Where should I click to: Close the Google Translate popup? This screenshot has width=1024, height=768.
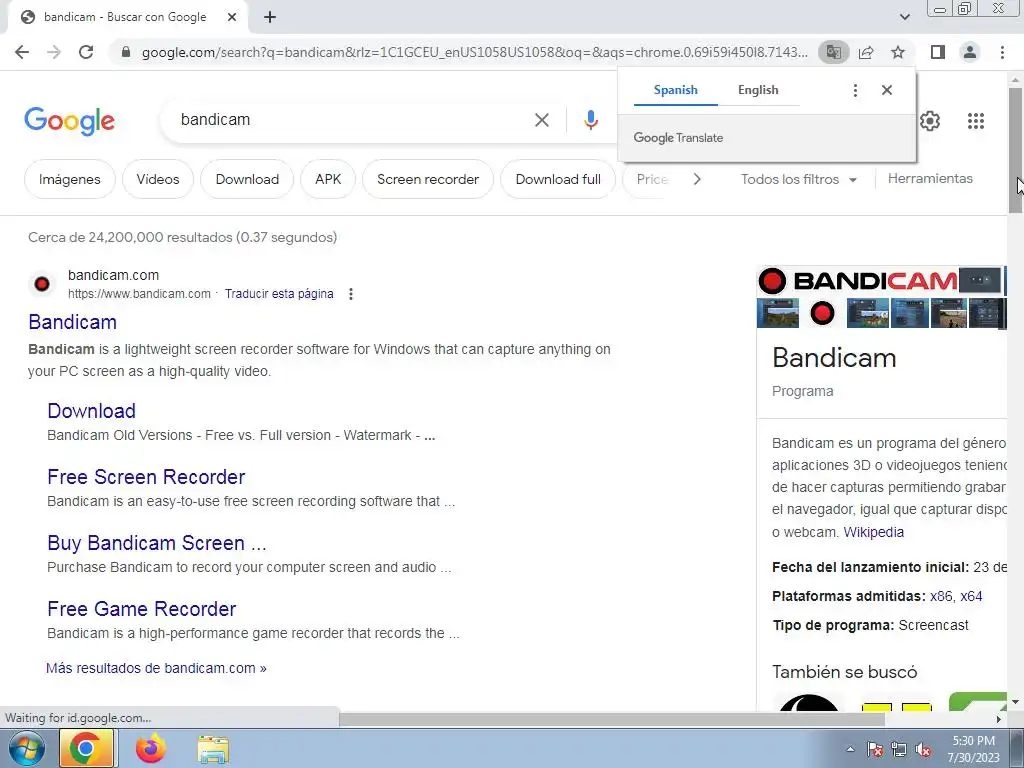click(x=886, y=90)
